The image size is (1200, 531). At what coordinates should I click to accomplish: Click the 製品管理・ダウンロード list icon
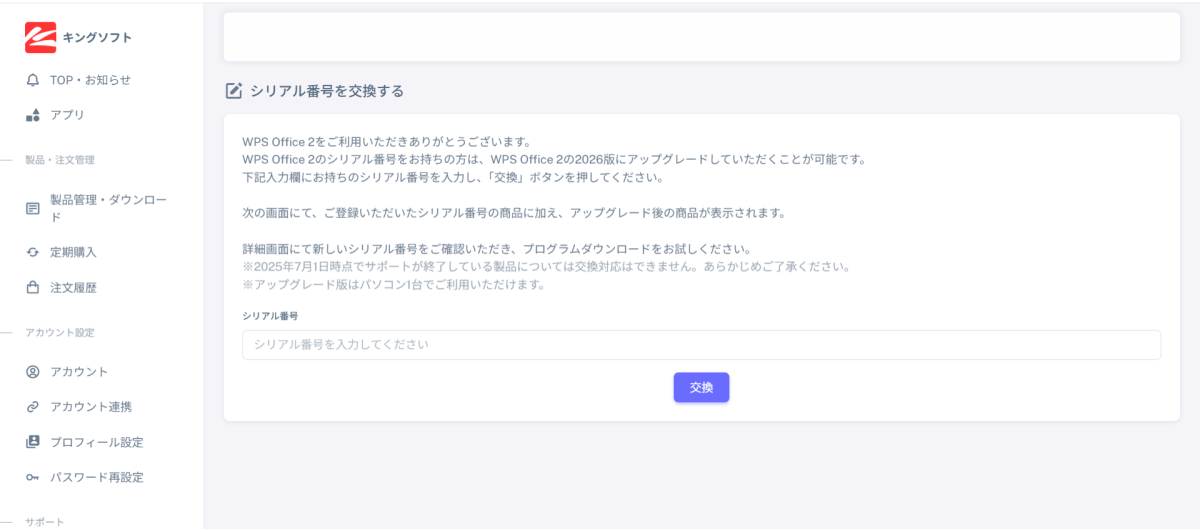(x=33, y=208)
